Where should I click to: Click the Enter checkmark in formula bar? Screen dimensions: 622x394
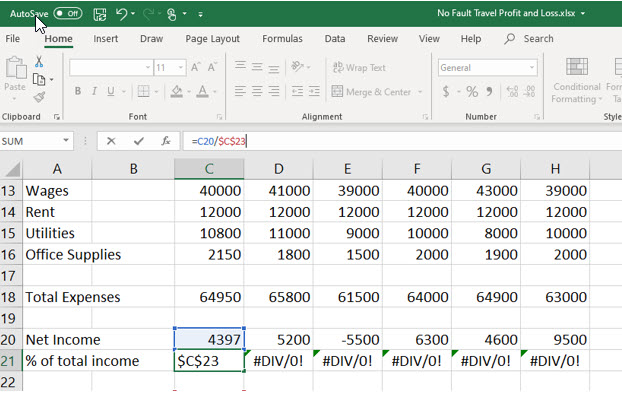[x=138, y=141]
